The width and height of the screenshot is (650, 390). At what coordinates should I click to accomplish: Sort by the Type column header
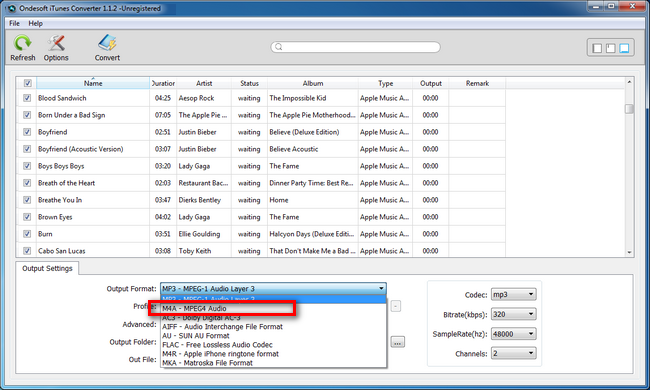(x=385, y=83)
